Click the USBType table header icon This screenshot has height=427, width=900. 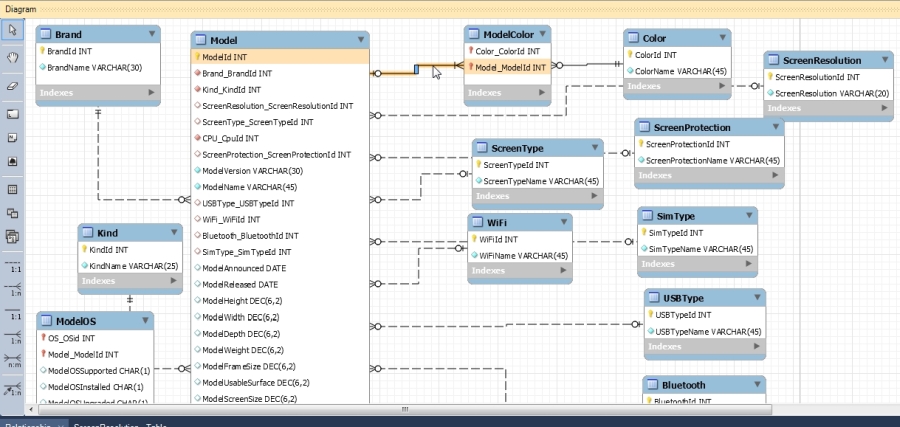point(653,298)
